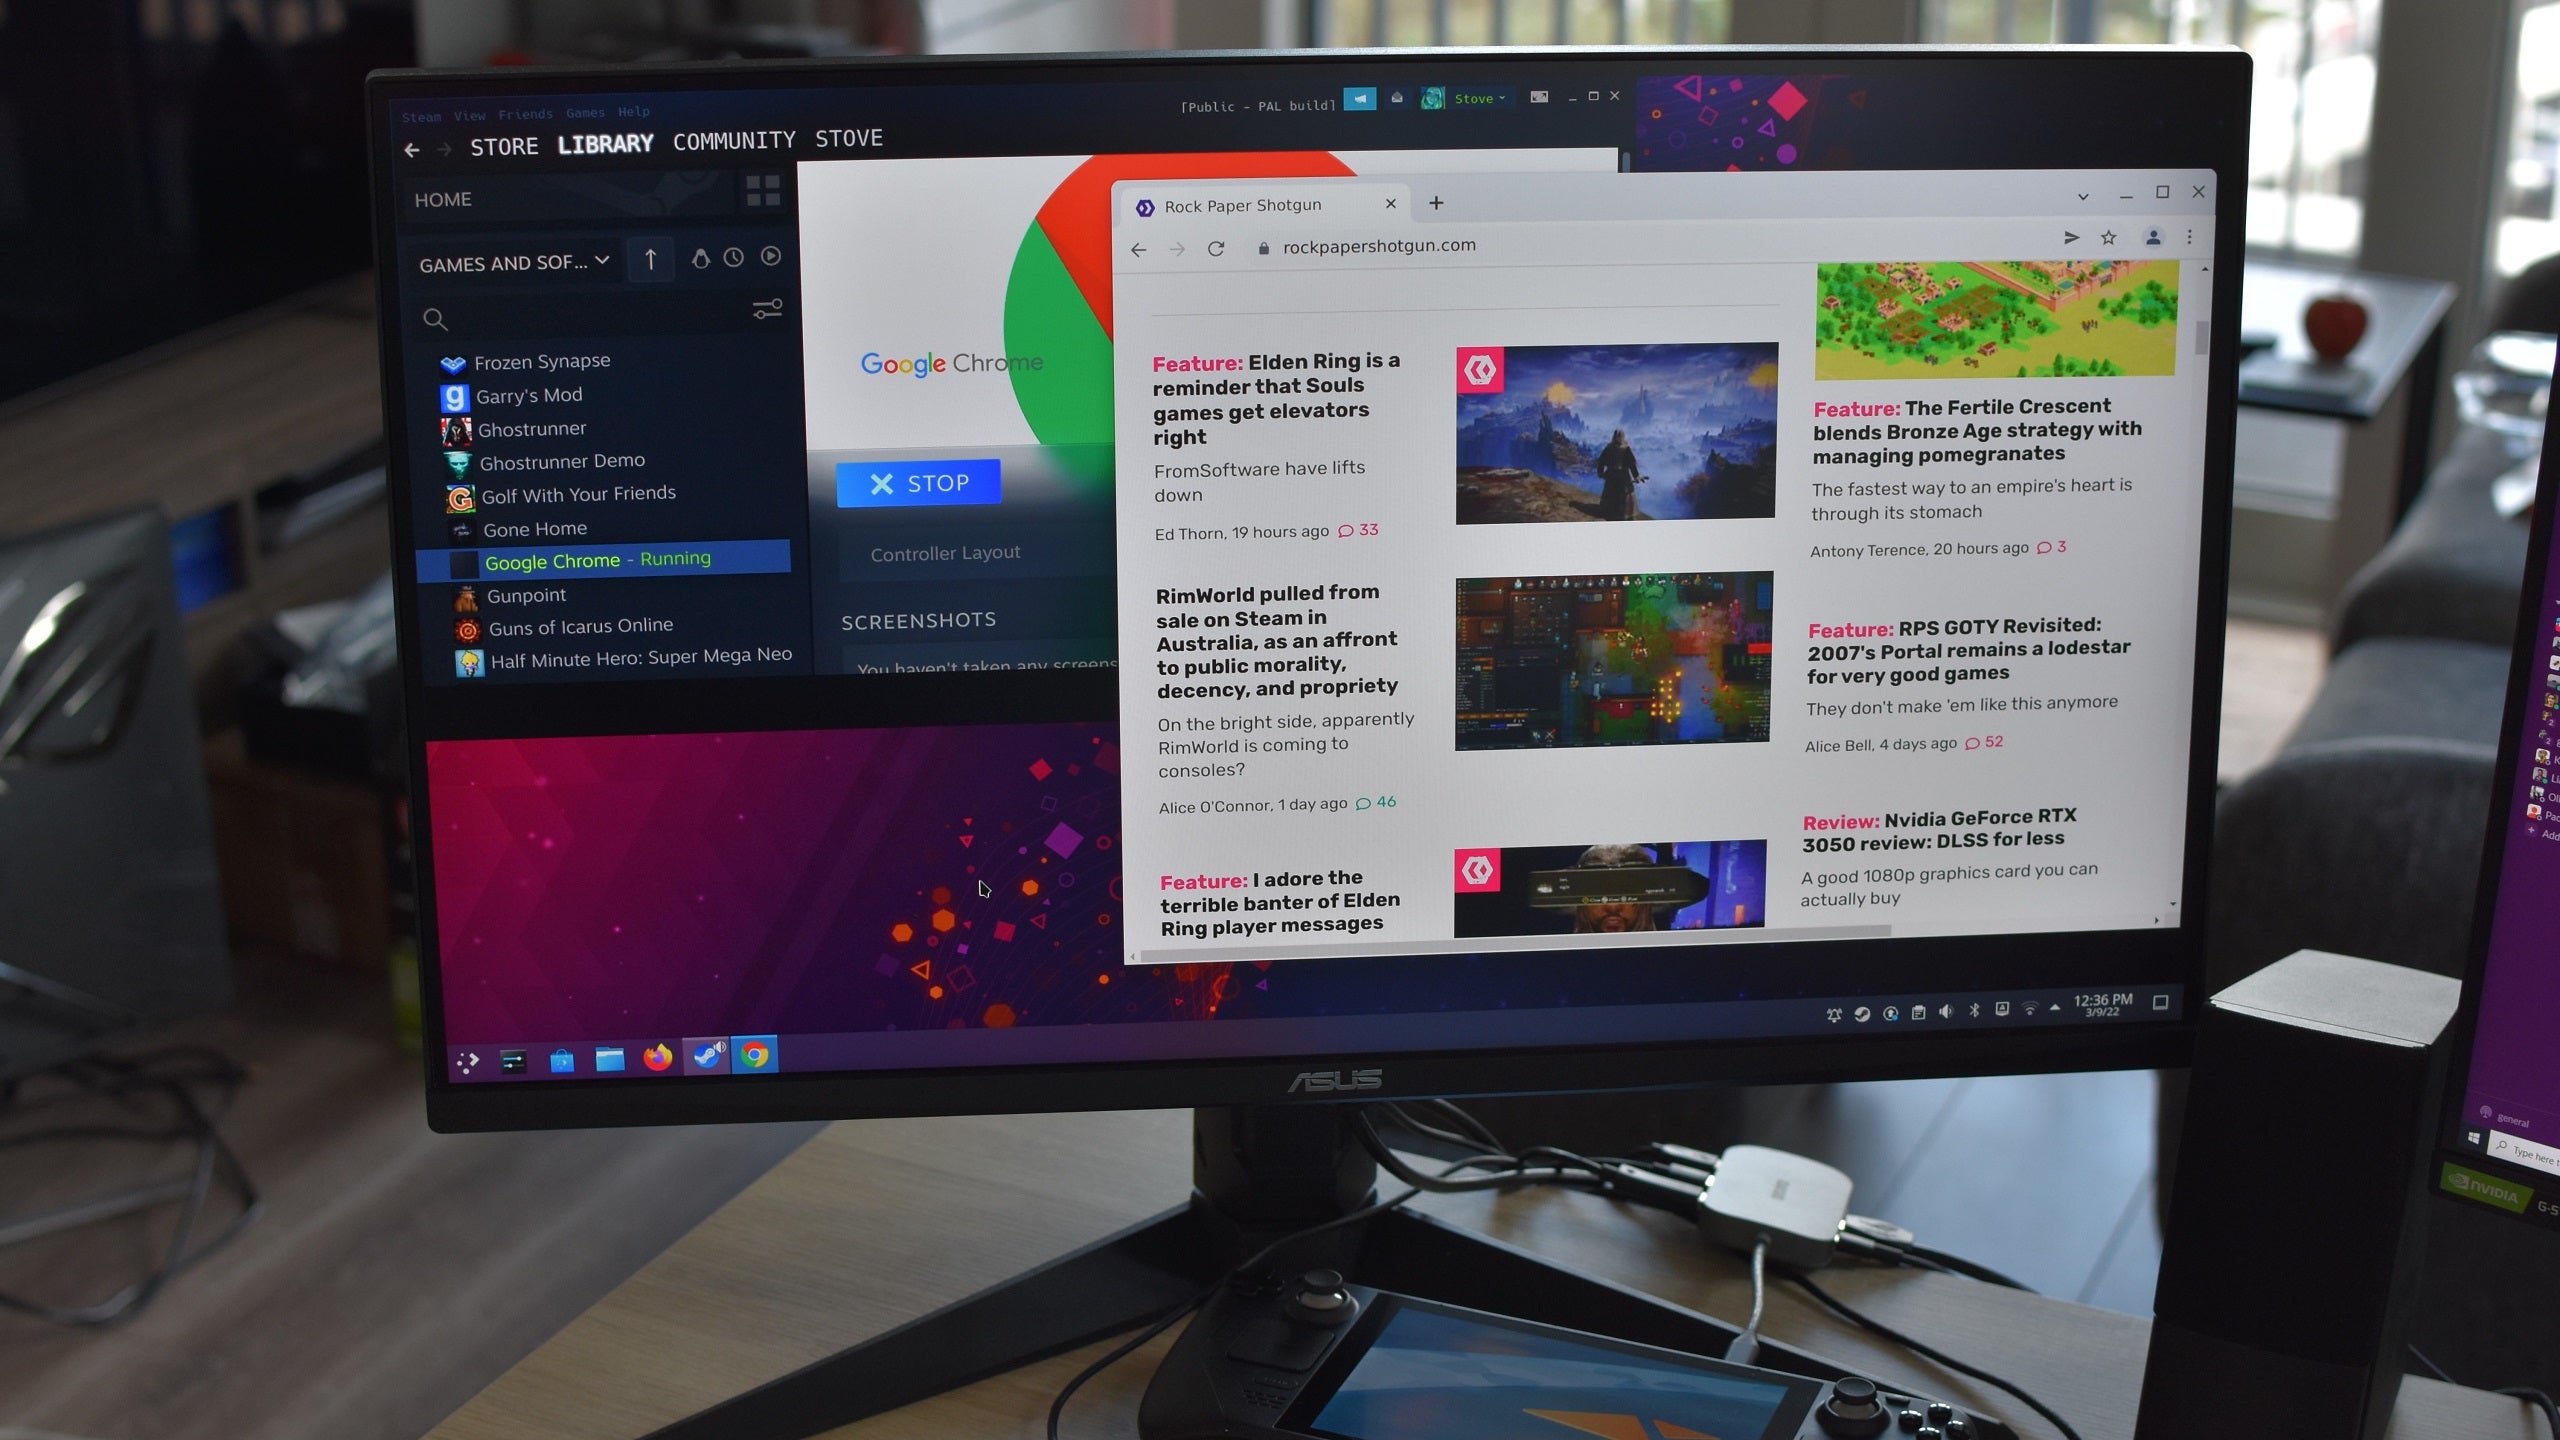Click the browser refresh icon
The width and height of the screenshot is (2560, 1440).
[1217, 244]
